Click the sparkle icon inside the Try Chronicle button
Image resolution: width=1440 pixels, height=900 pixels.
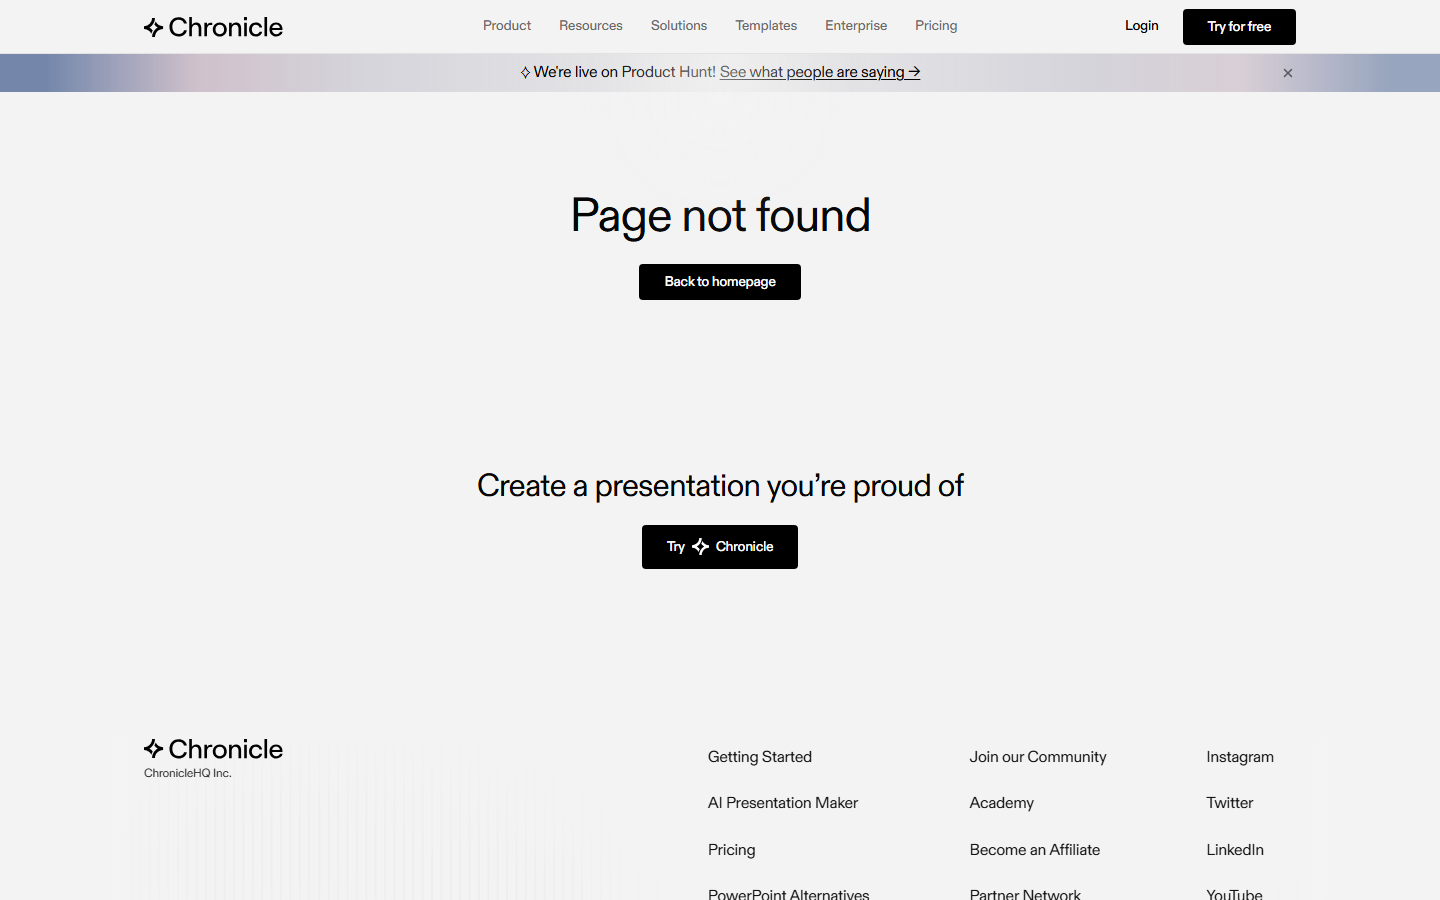700,547
